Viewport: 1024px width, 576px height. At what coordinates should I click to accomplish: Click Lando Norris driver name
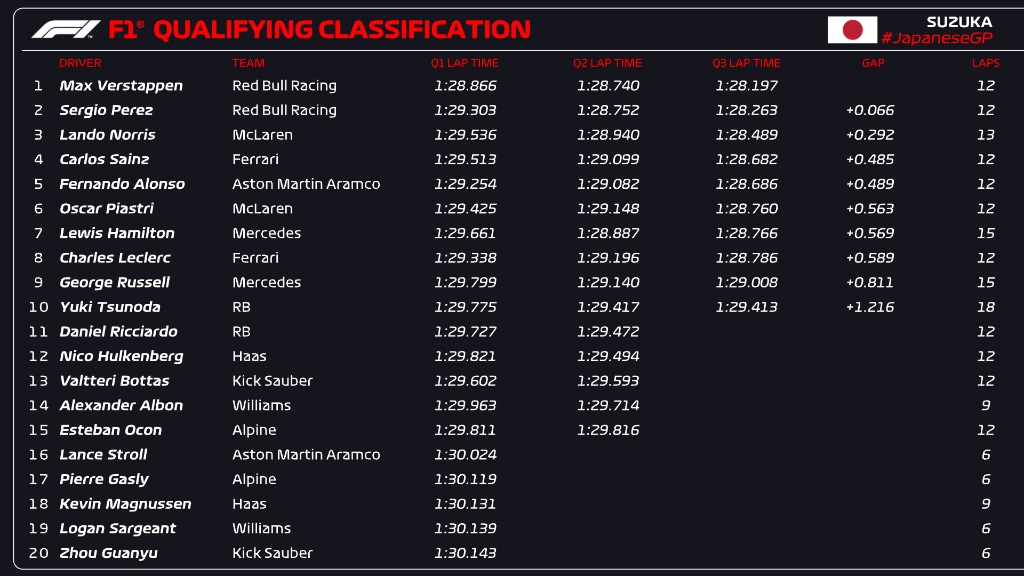tap(107, 135)
